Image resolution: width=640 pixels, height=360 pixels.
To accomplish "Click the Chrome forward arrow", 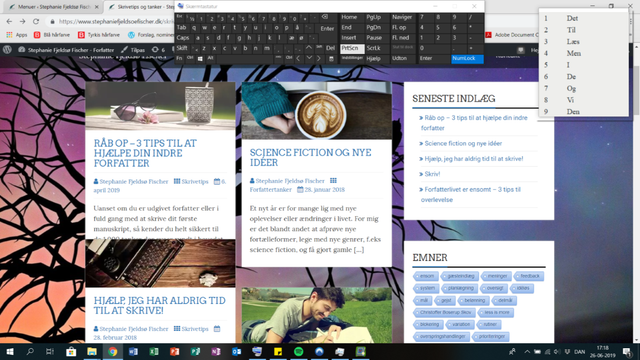I will click(x=22, y=21).
